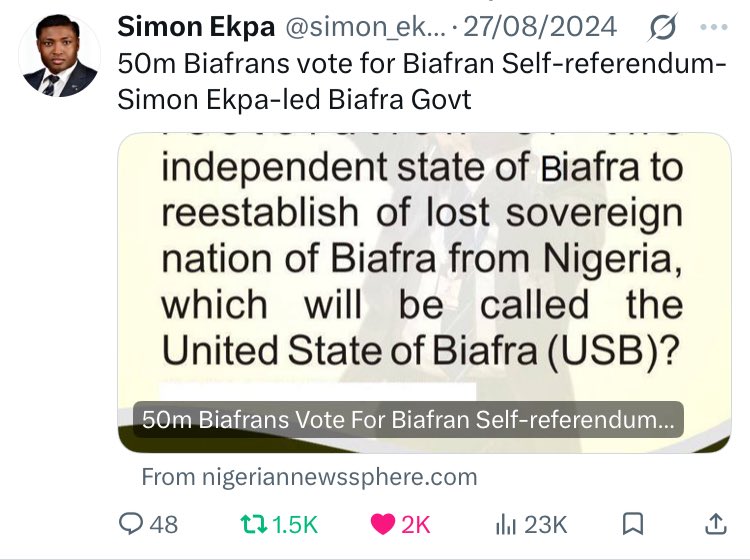Click the Grok slashed-circle icon
Screen dimensions: 750x560
(663, 27)
